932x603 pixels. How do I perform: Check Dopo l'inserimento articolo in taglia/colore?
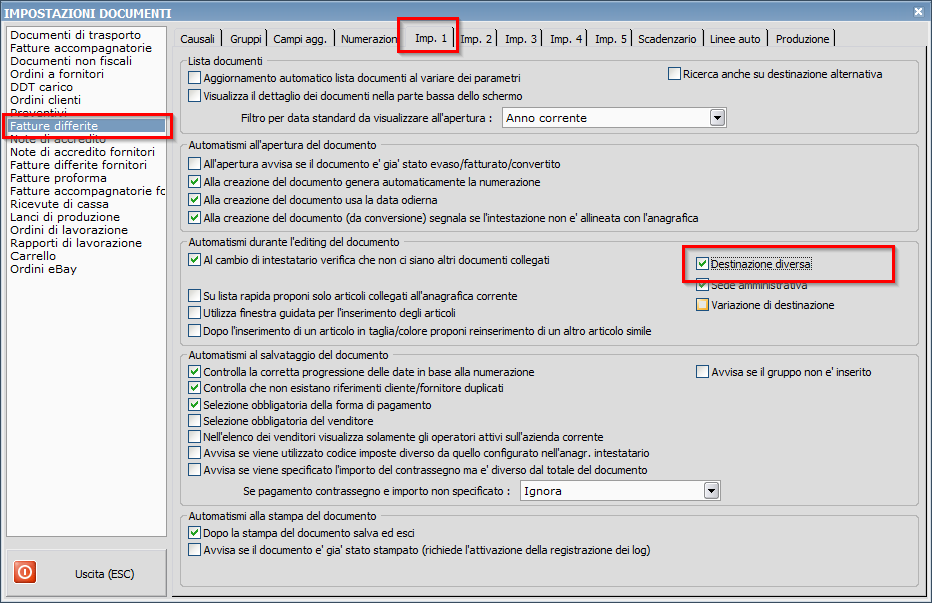pos(194,330)
